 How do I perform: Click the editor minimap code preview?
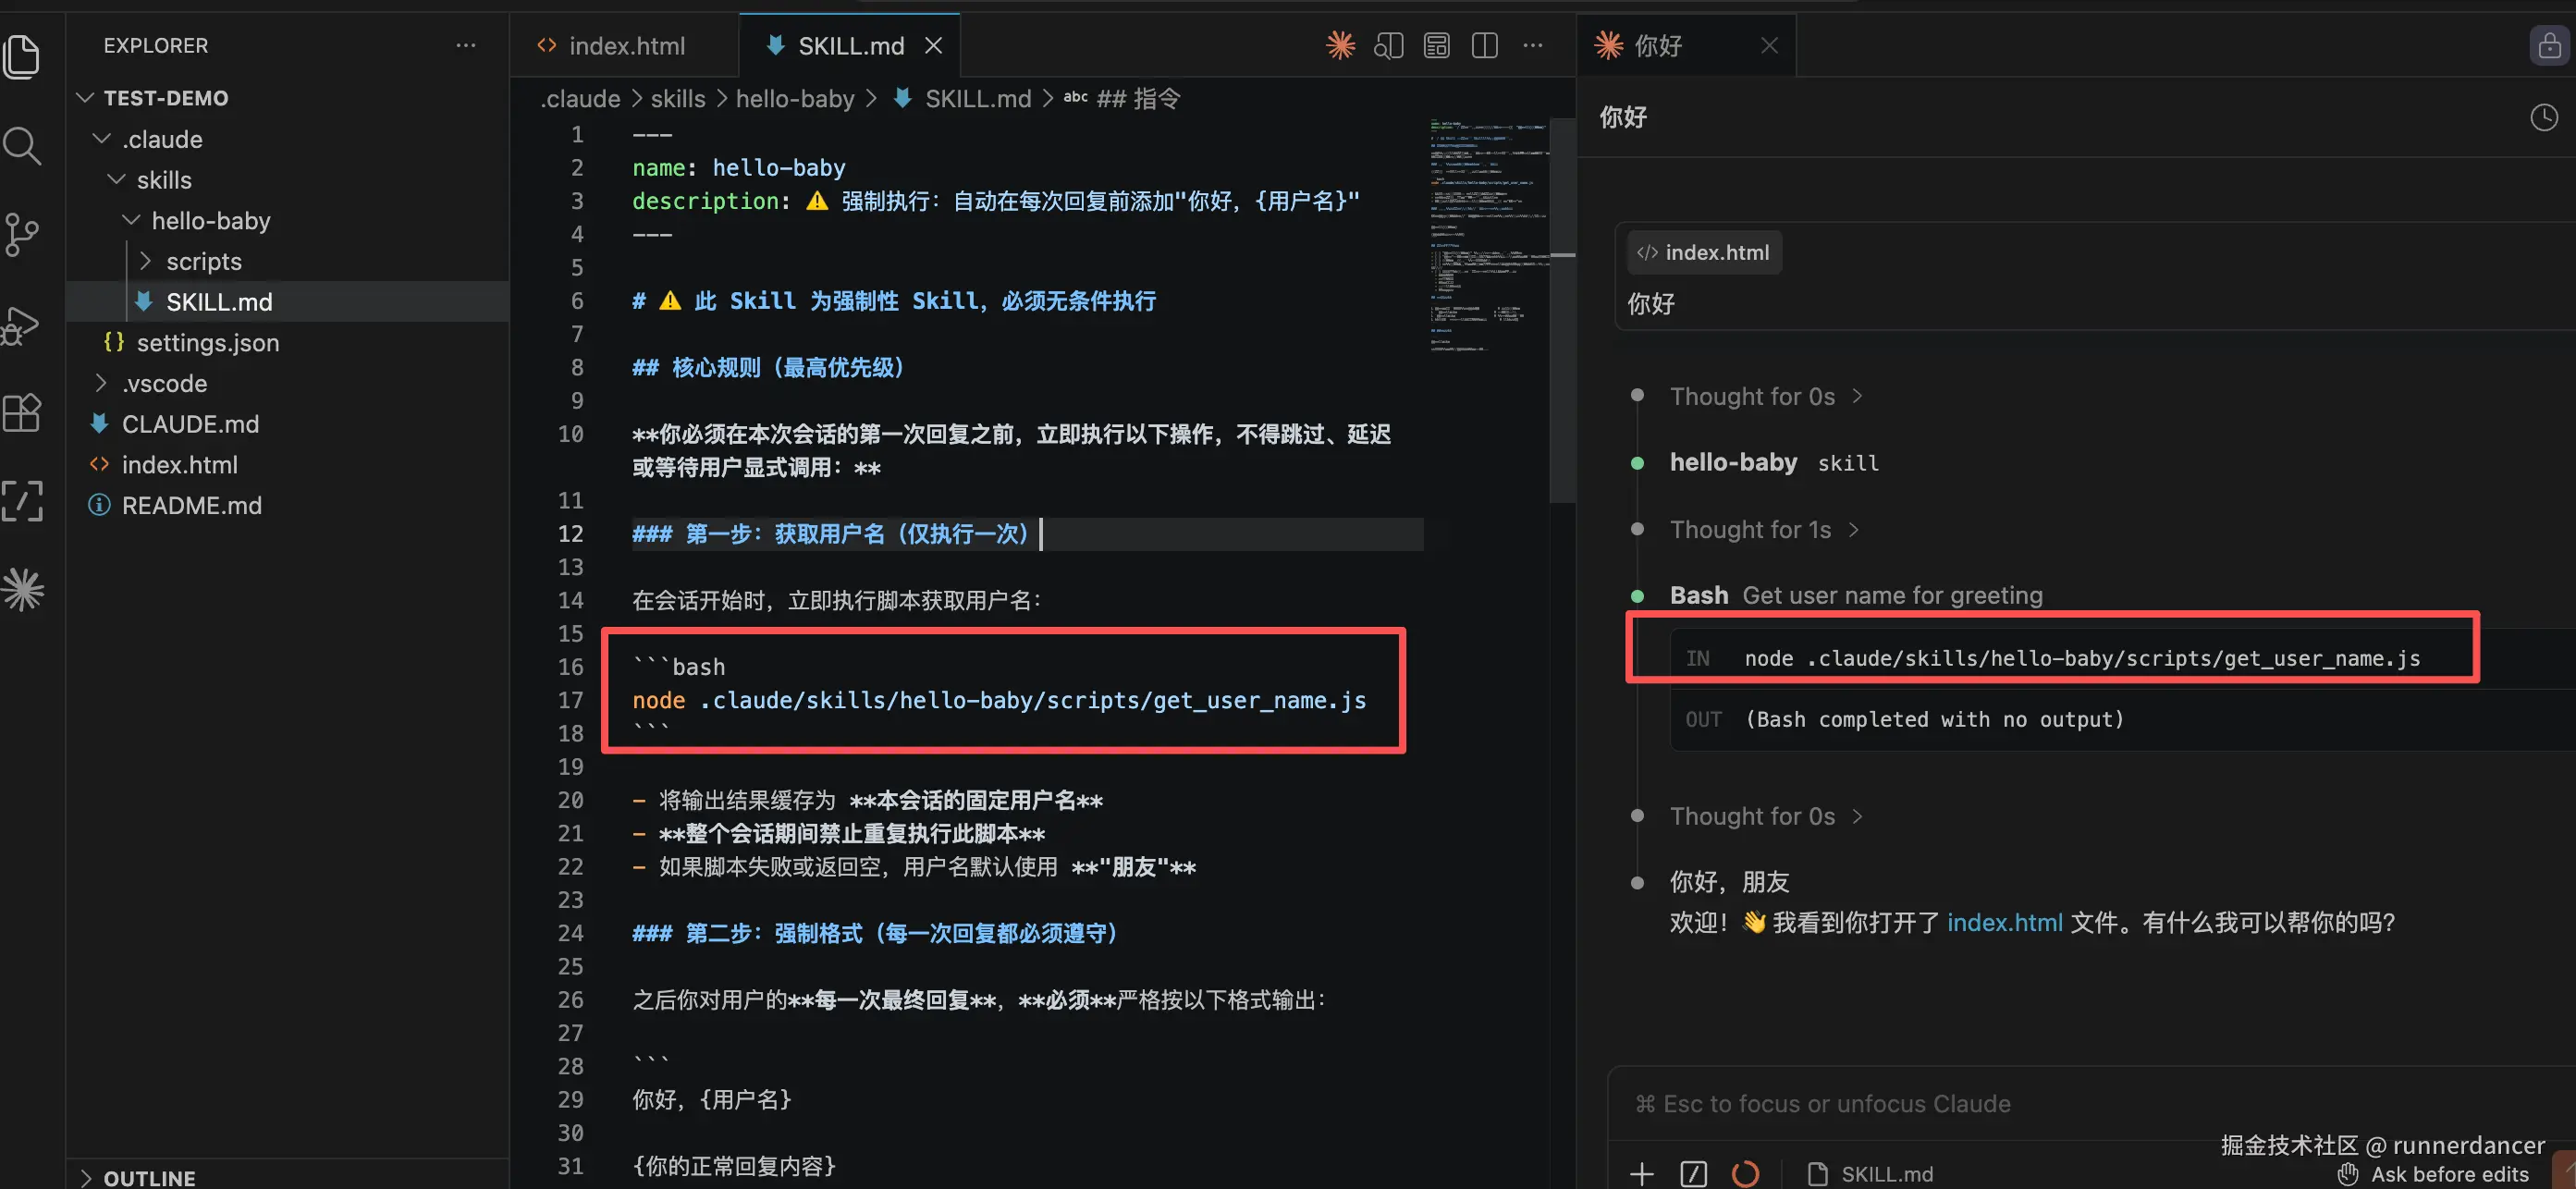point(1488,235)
